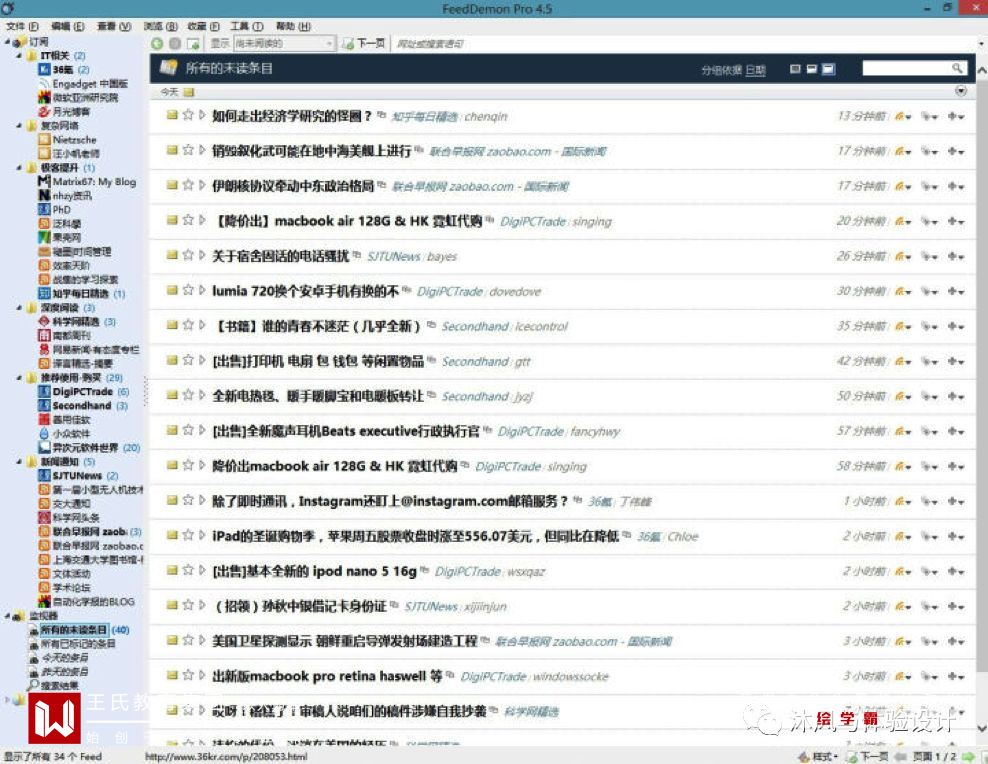Open the 帮助(H) menu
The width and height of the screenshot is (988, 764).
click(x=293, y=26)
